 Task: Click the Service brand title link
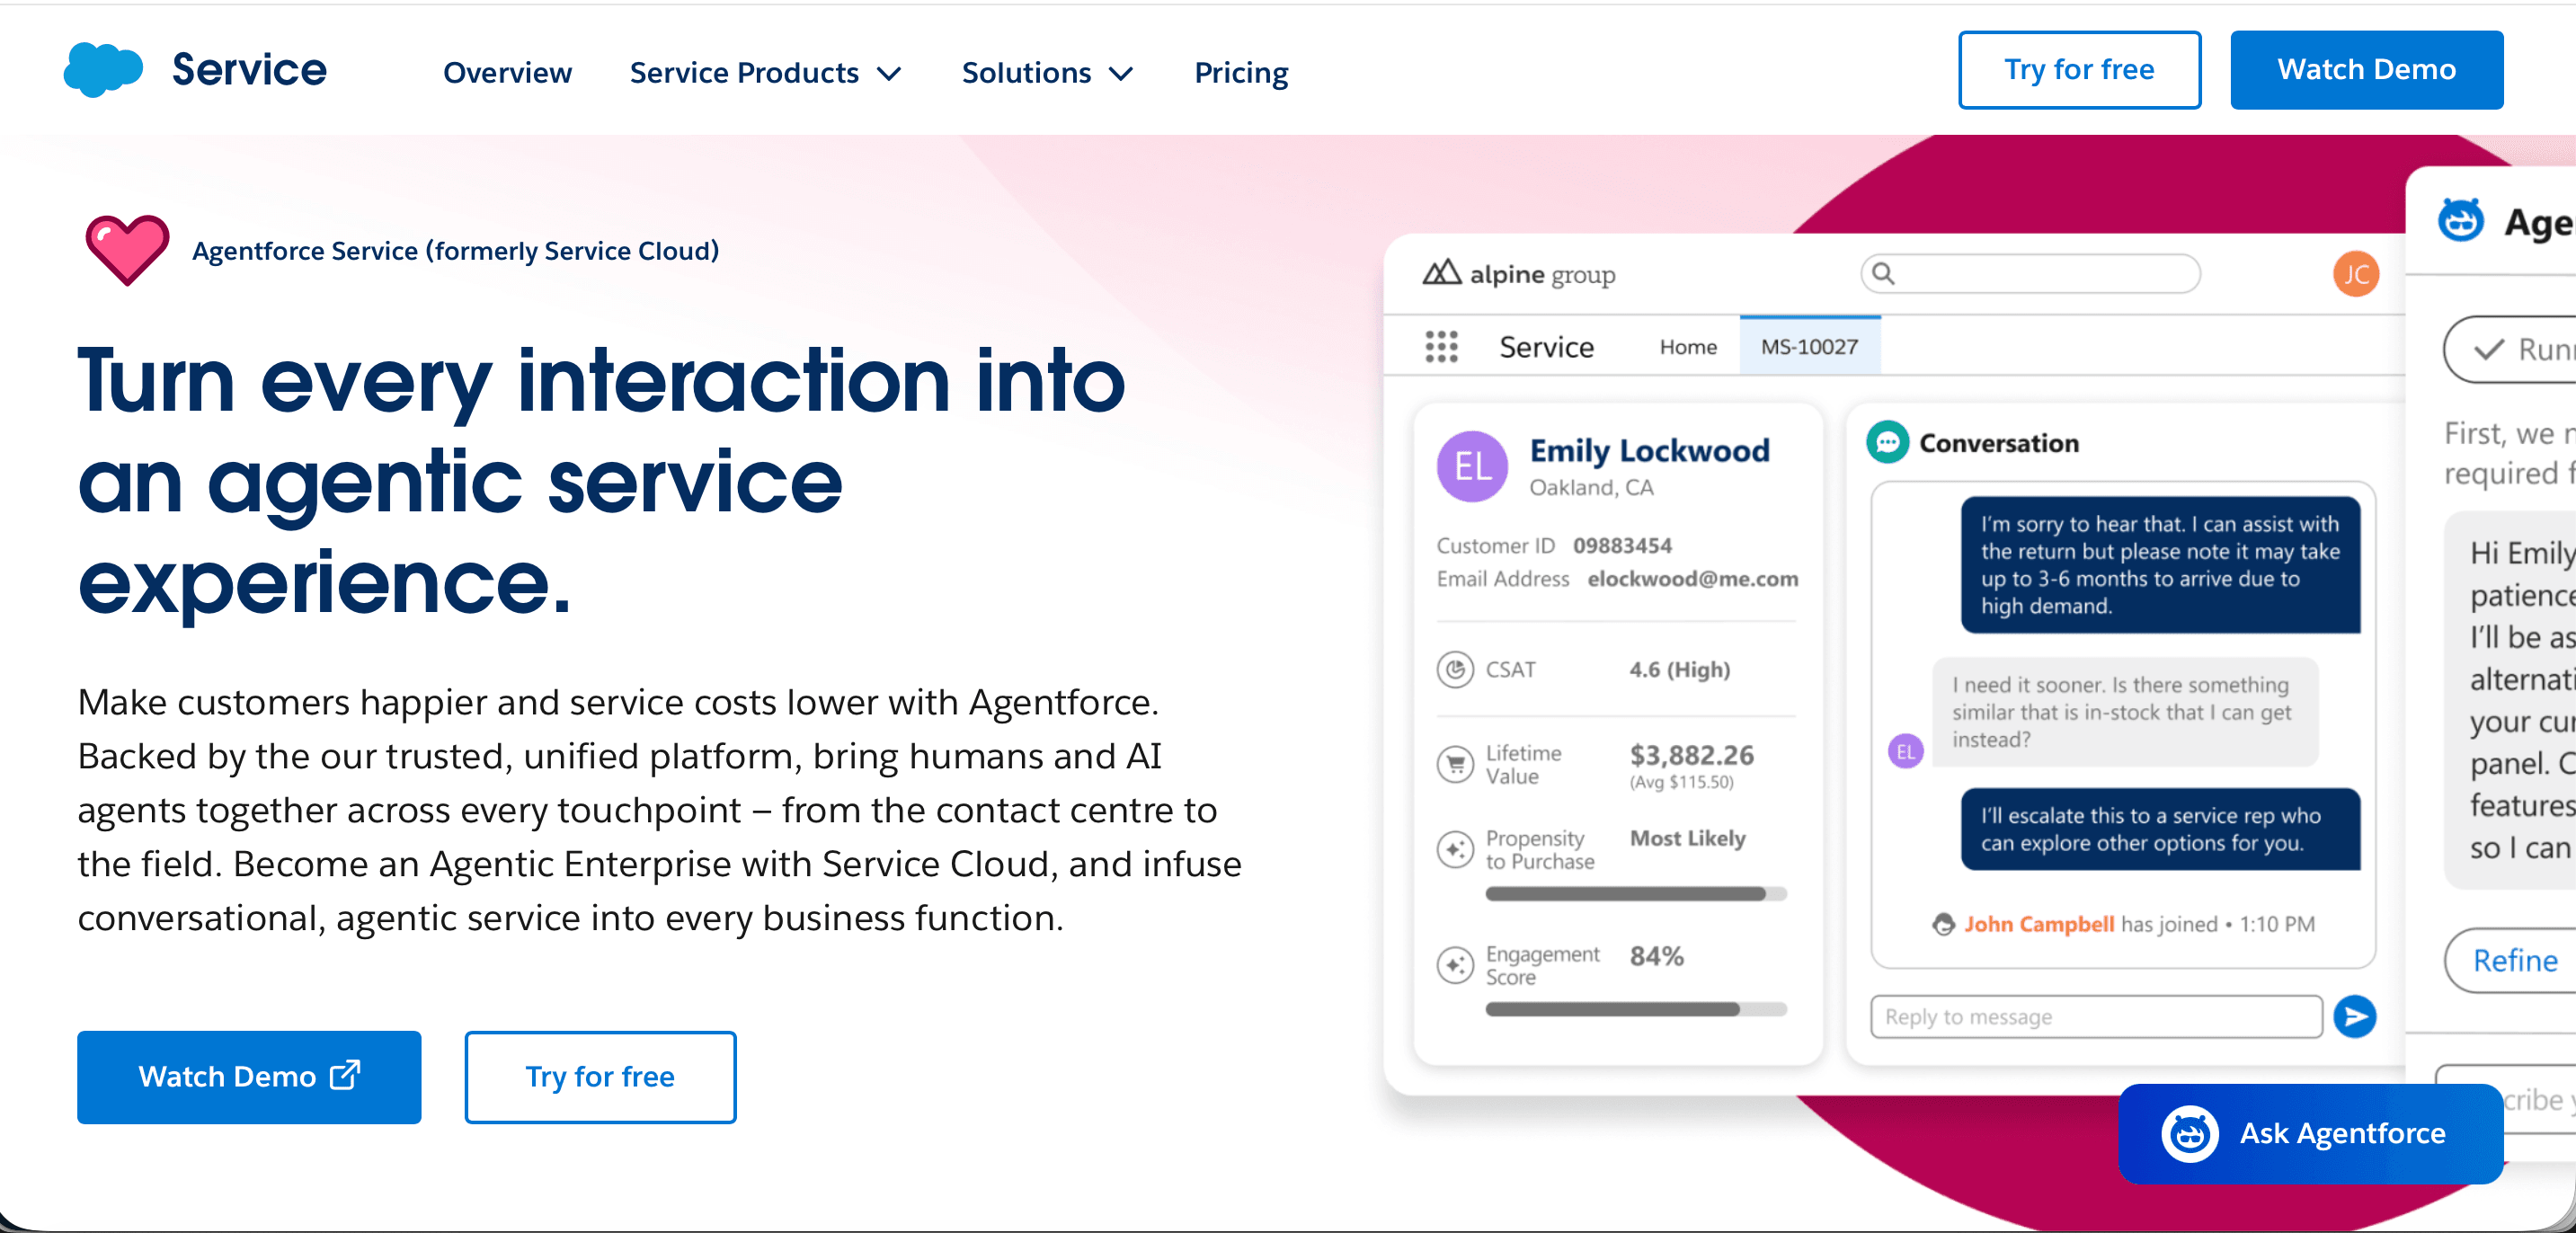[x=249, y=69]
